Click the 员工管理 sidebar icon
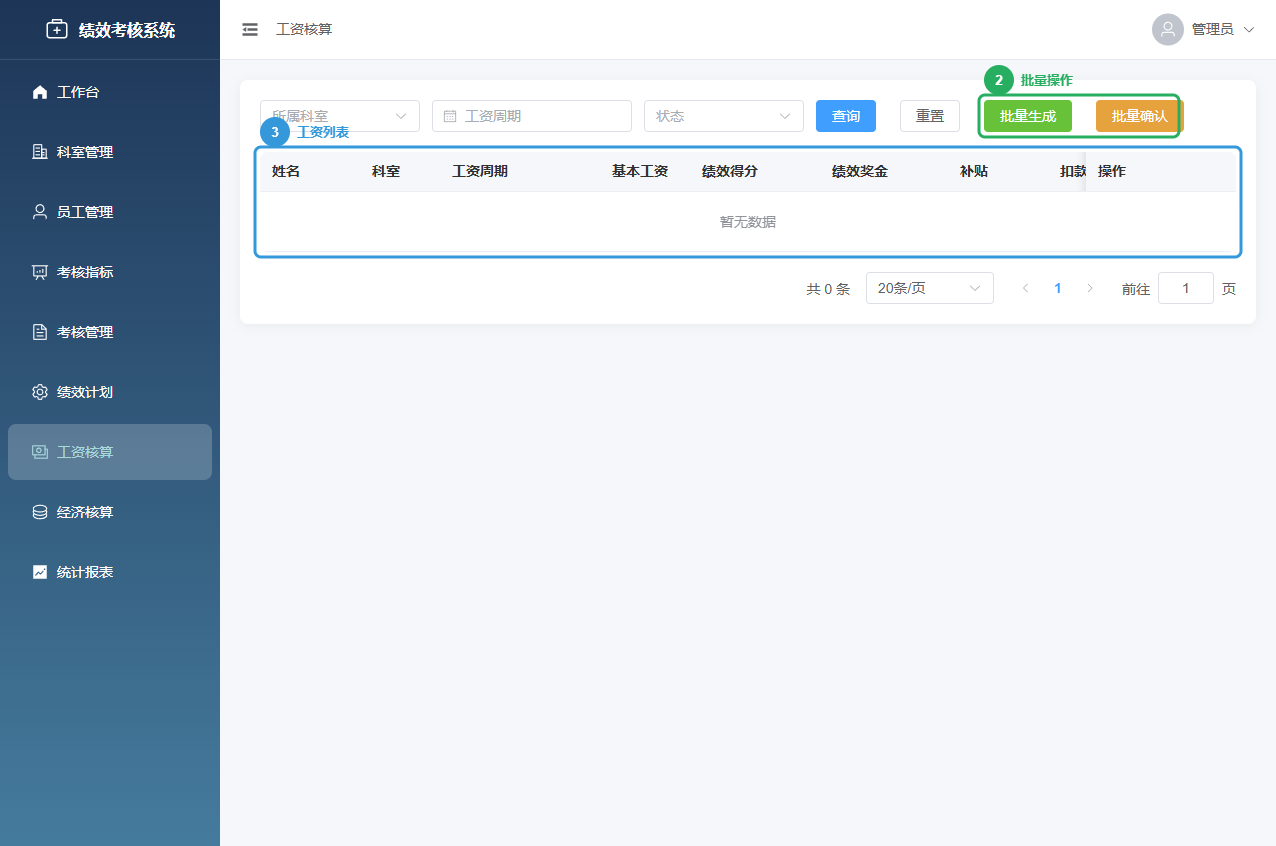 click(40, 211)
